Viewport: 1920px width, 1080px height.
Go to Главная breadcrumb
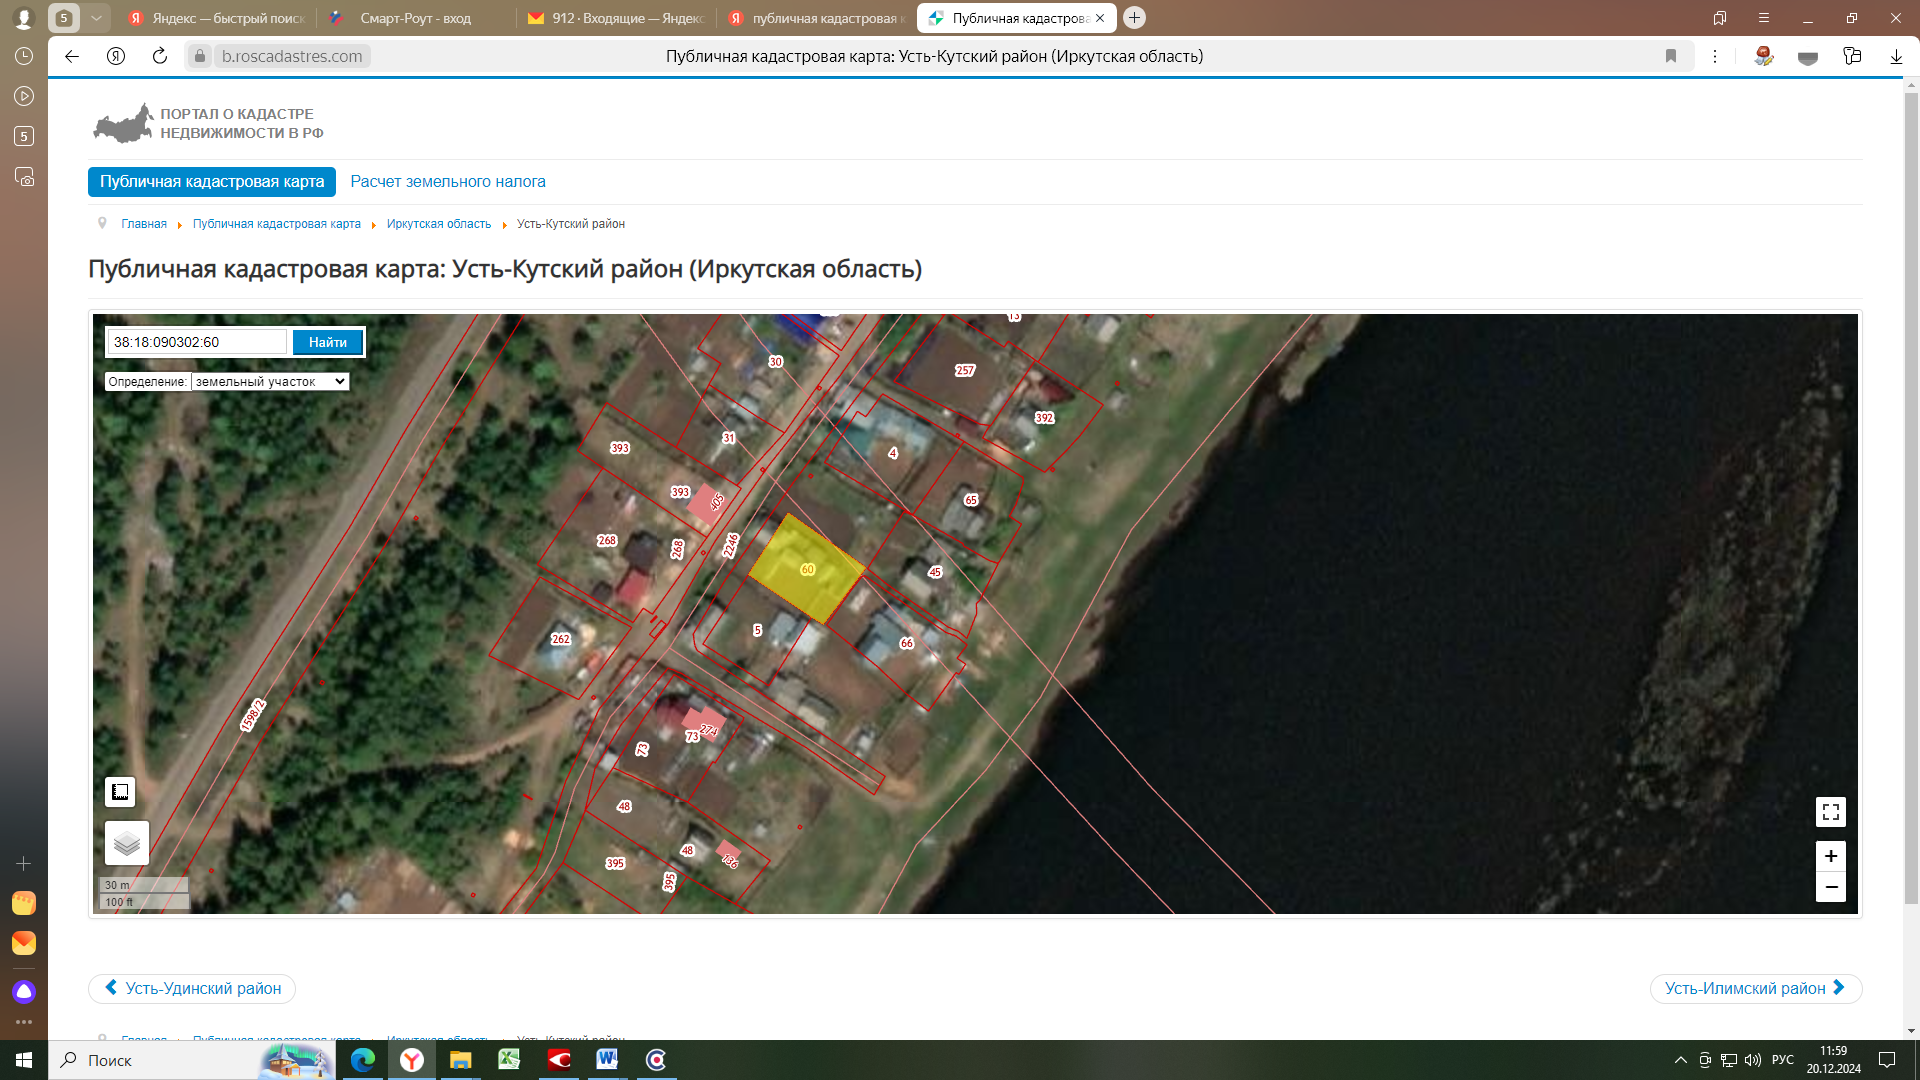144,224
